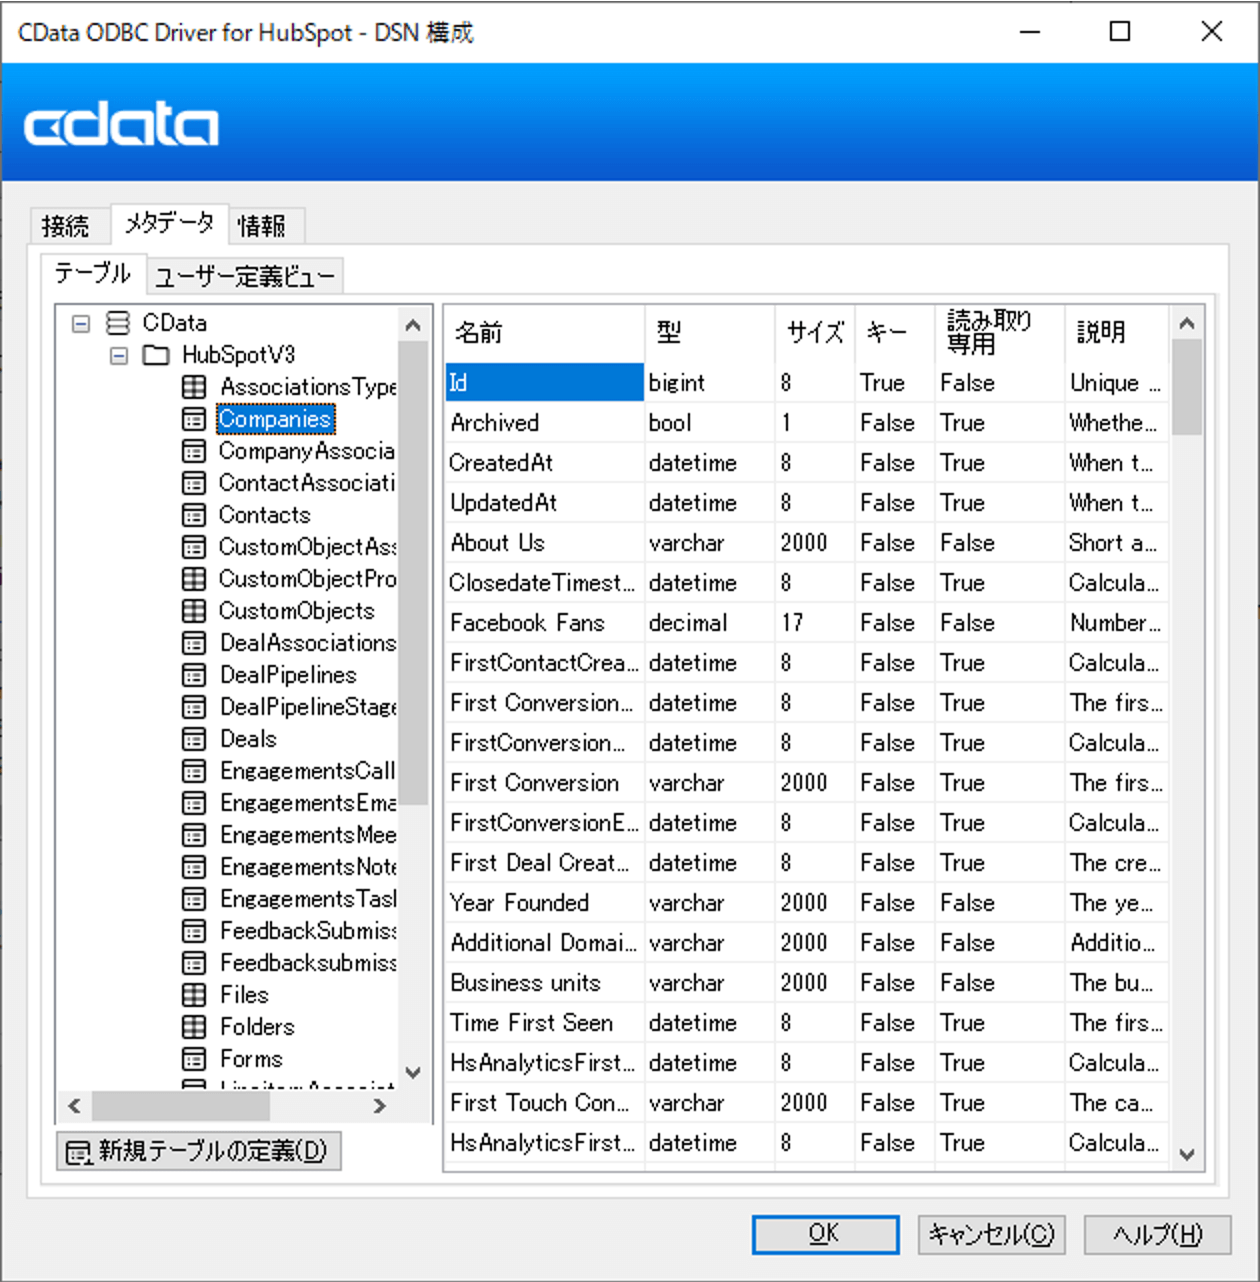Select the DealPipelines tree item

288,675
